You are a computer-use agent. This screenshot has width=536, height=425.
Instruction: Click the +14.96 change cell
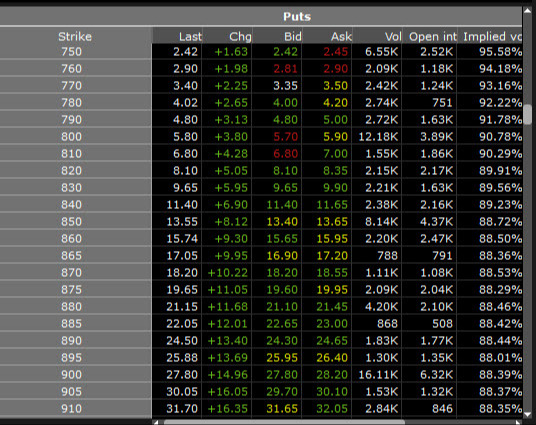point(228,375)
